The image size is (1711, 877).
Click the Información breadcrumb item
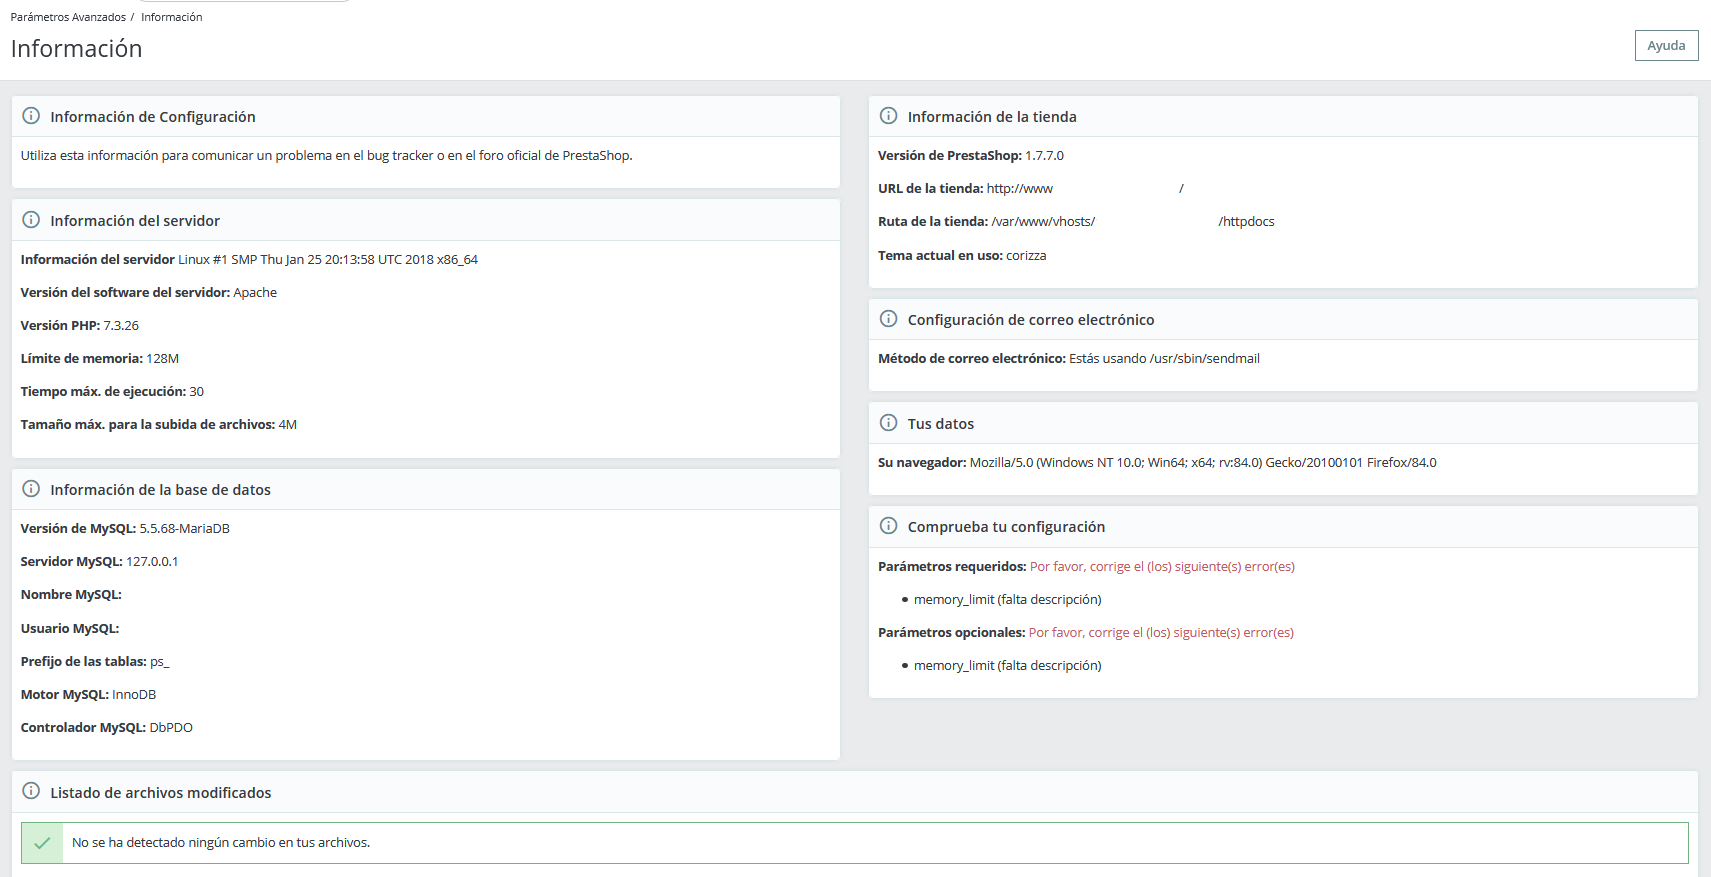pyautogui.click(x=171, y=17)
